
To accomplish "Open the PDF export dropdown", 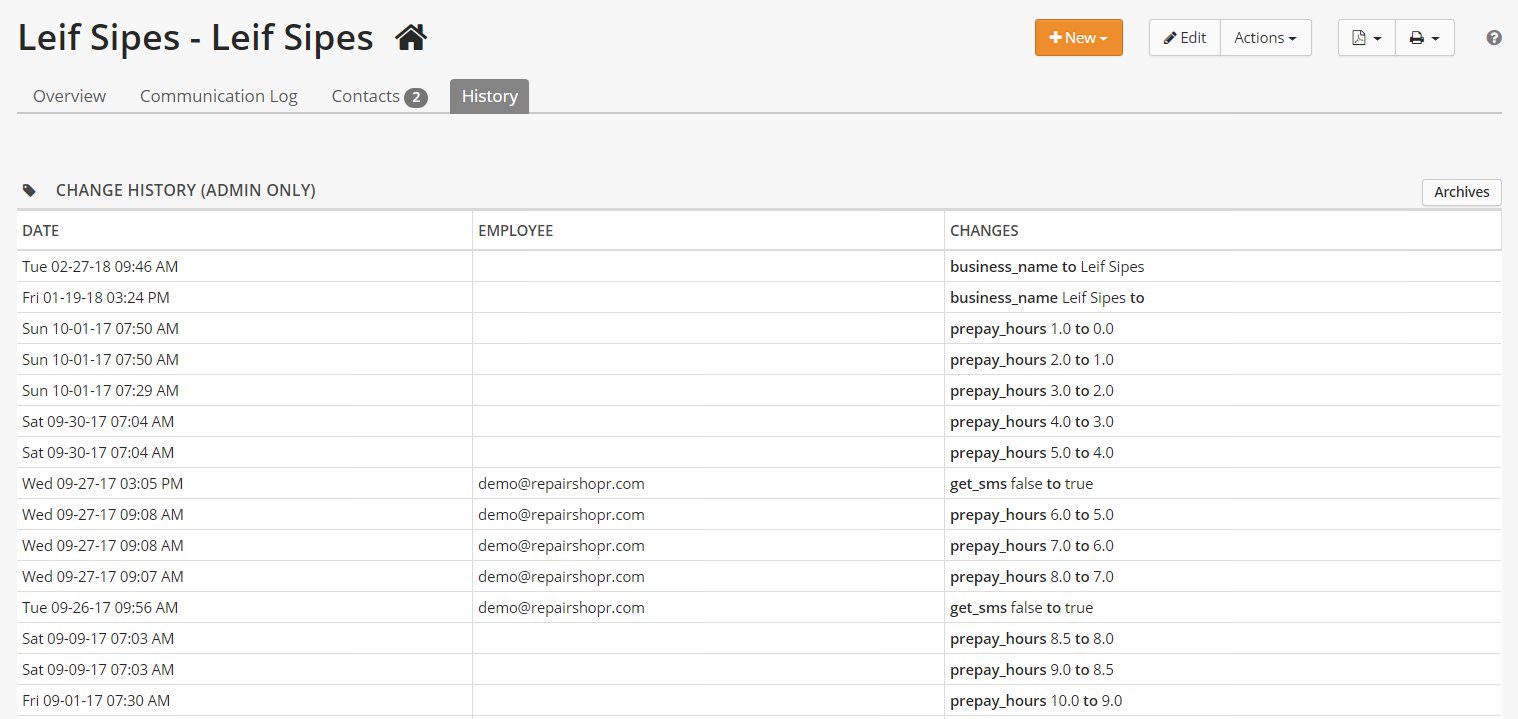I will 1367,38.
